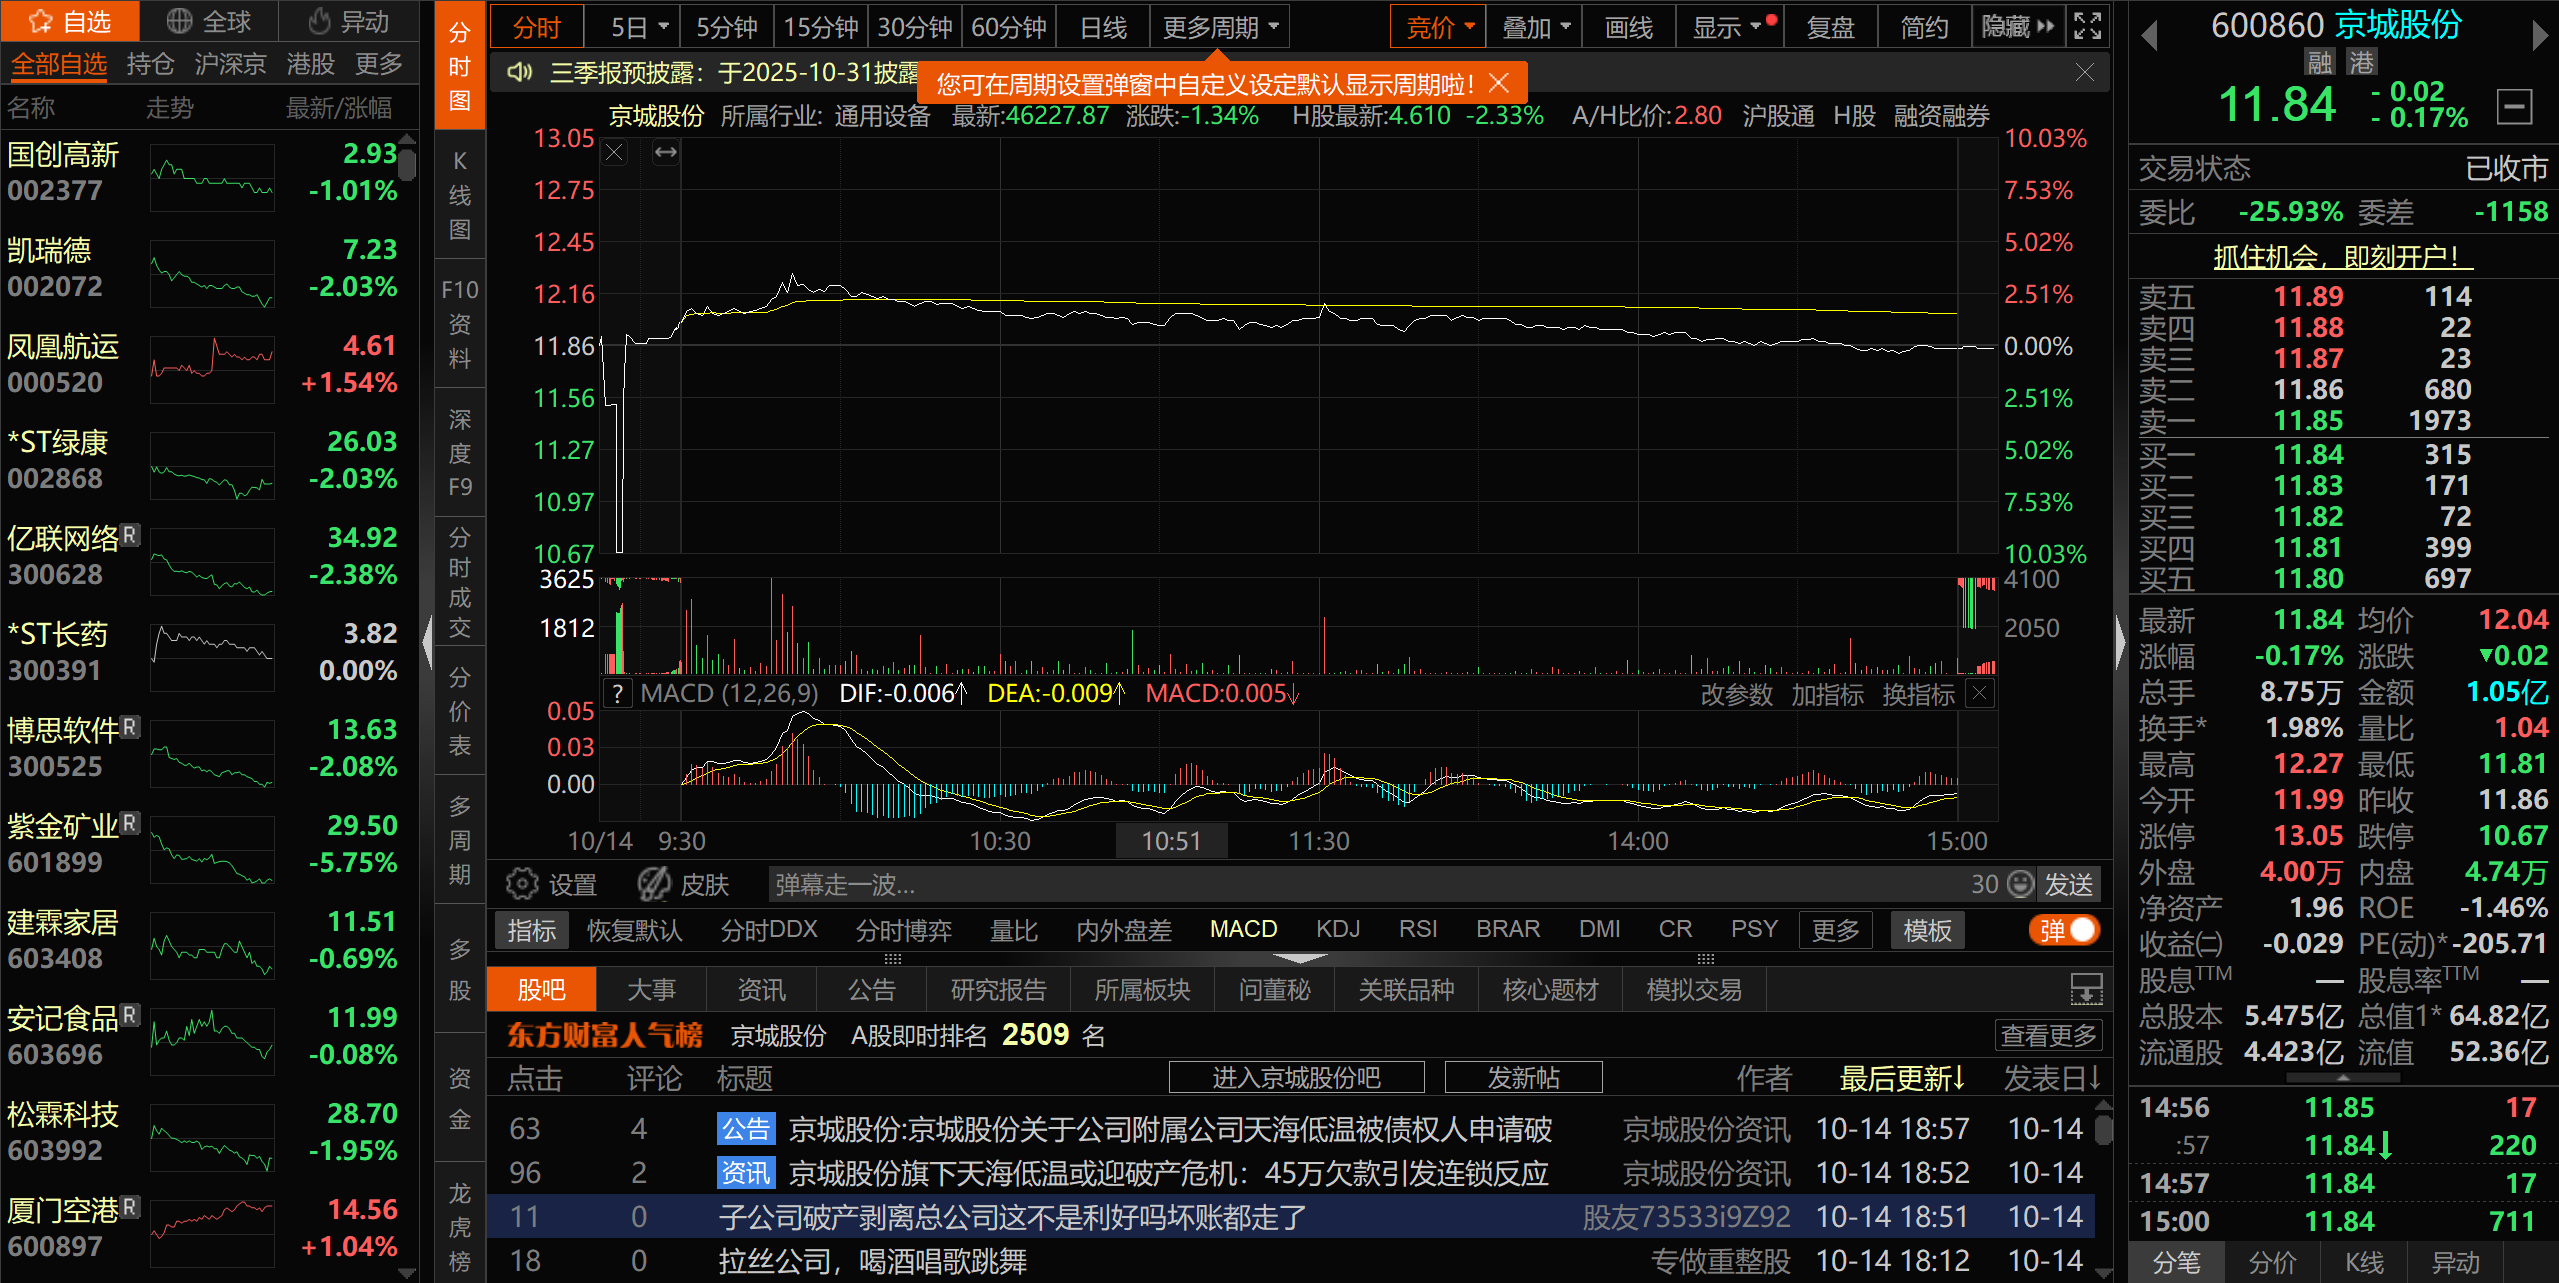2559x1283 pixels.
Task: Switch to the 公告 tab
Action: (871, 990)
